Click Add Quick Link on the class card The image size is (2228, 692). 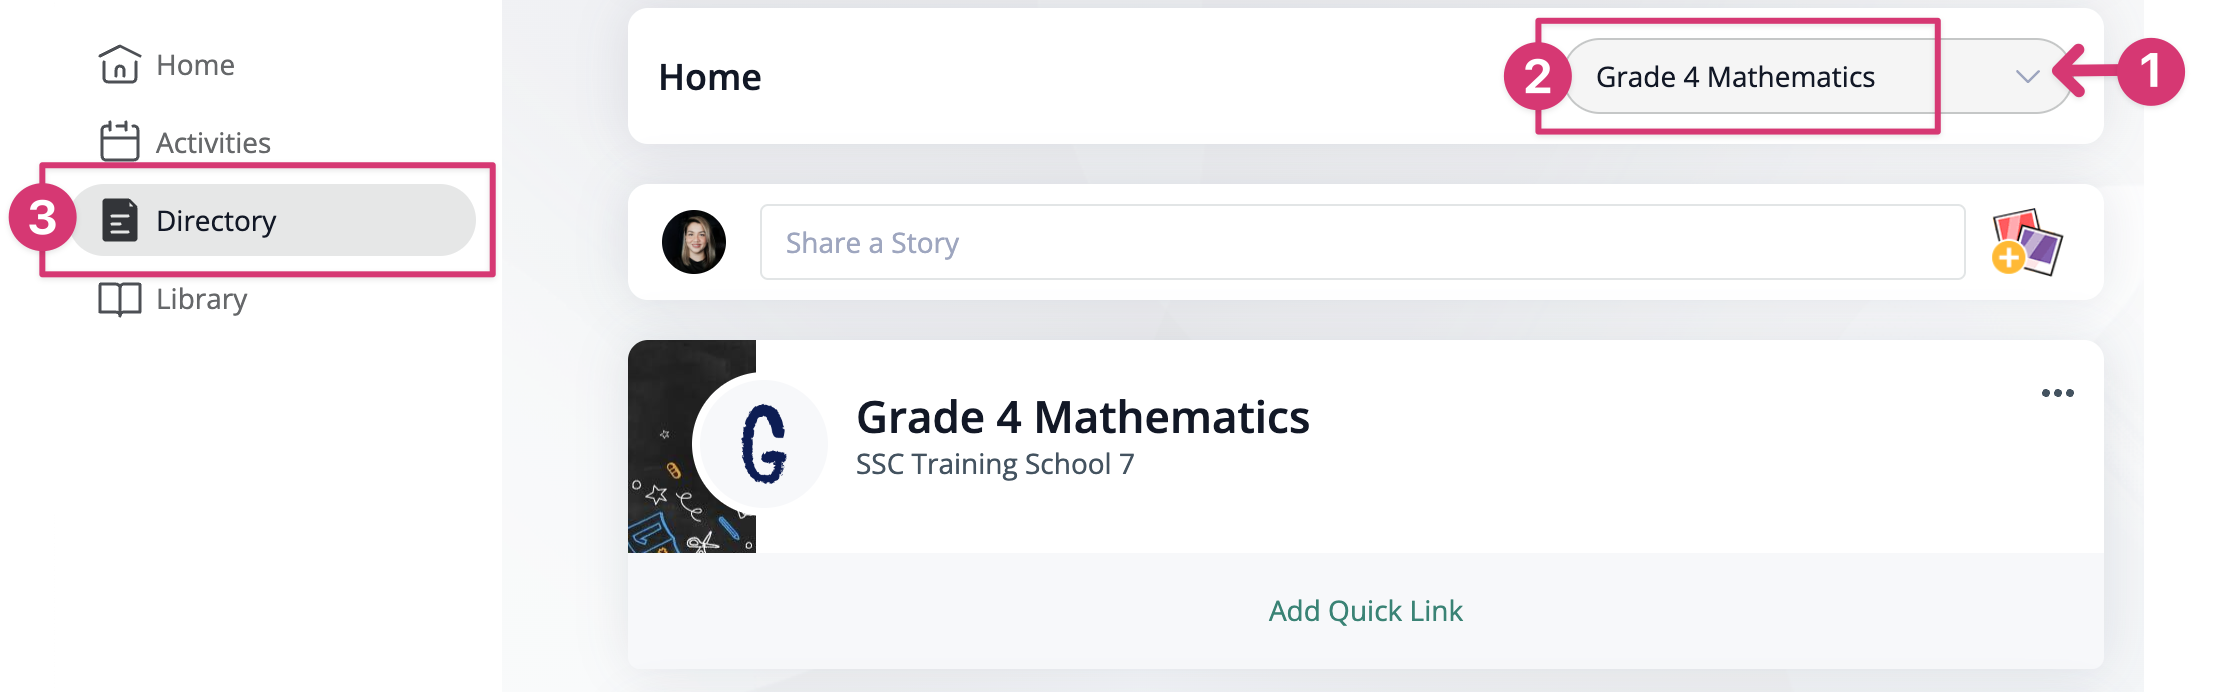[1365, 610]
